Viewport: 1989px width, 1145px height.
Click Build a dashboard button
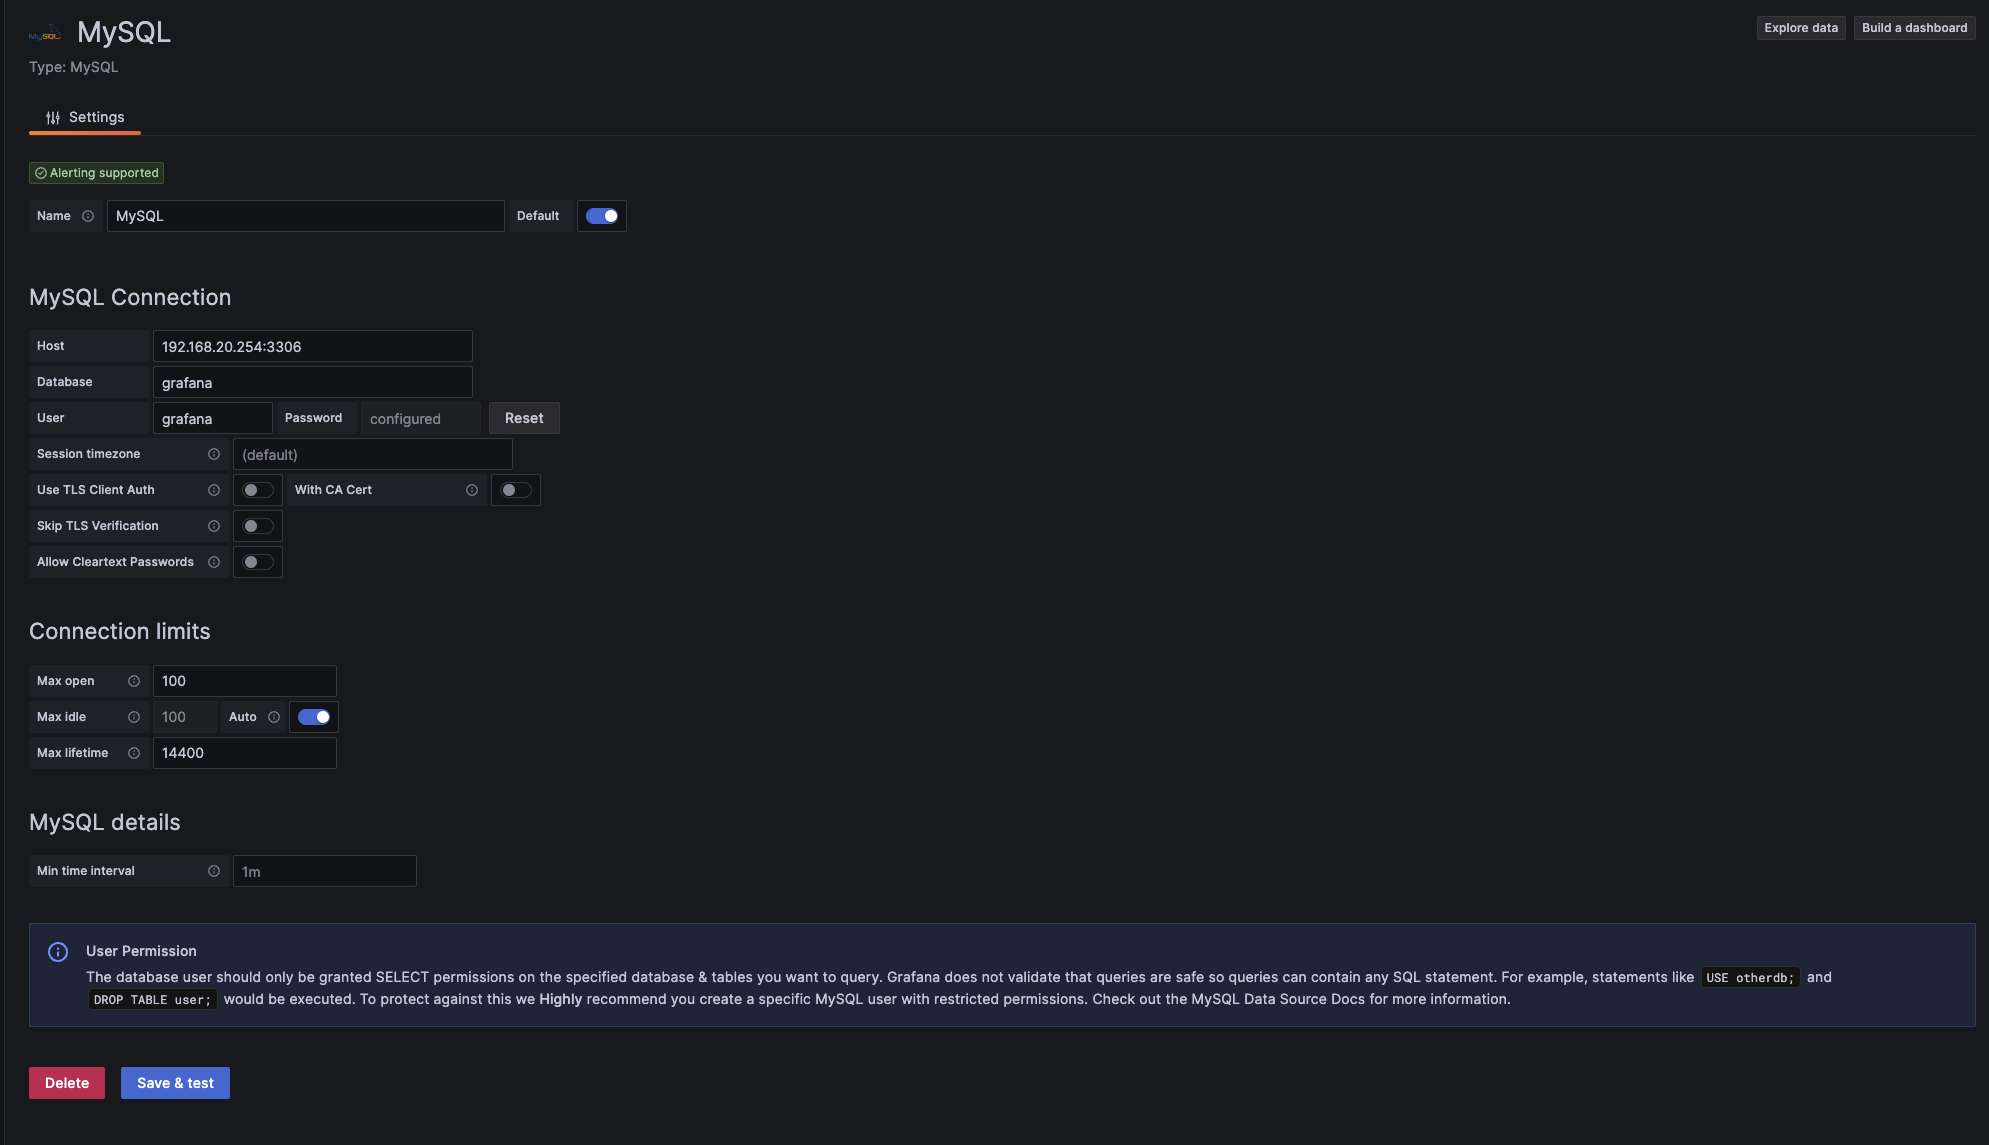coord(1914,28)
